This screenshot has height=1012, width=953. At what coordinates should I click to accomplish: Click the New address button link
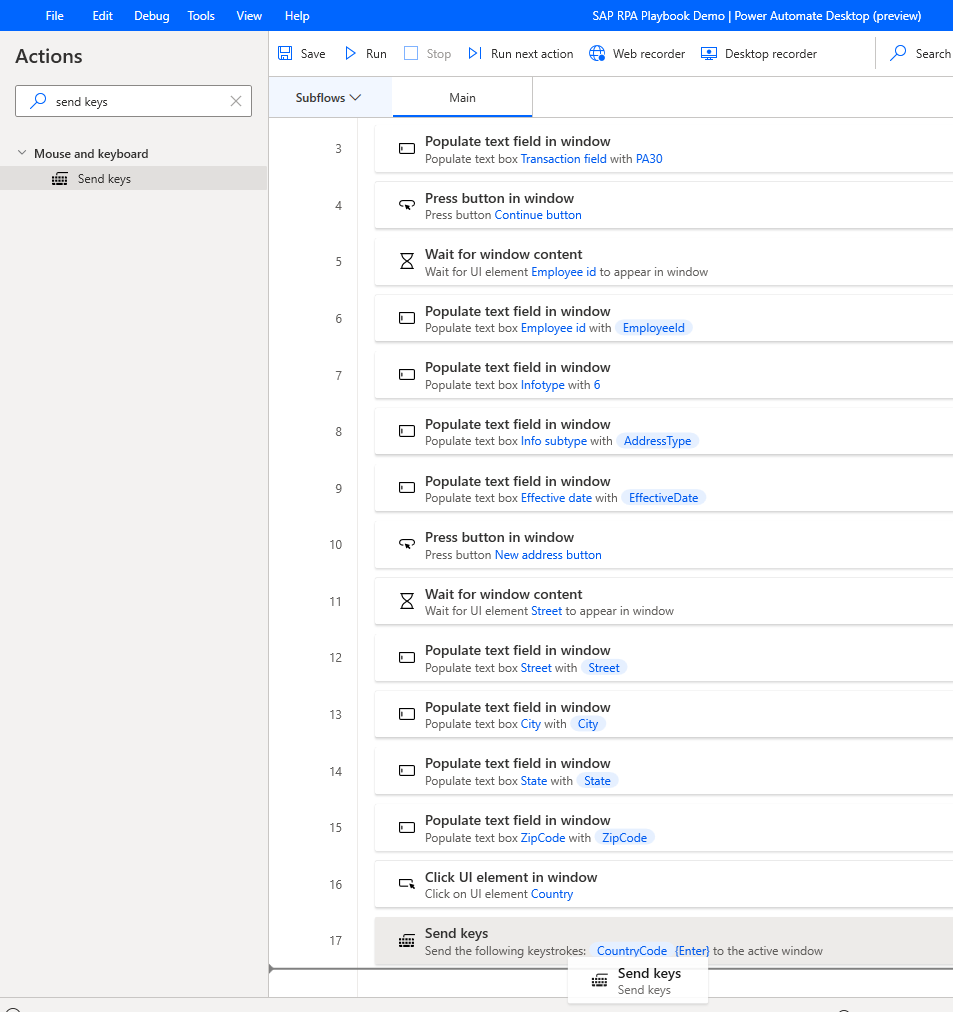(x=548, y=555)
